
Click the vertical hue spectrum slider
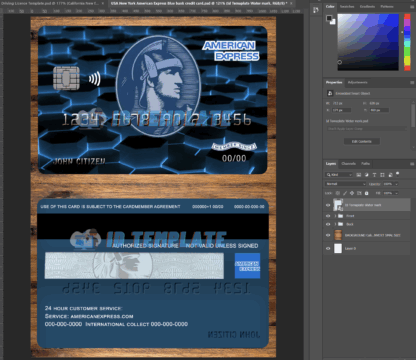pyautogui.click(x=407, y=42)
